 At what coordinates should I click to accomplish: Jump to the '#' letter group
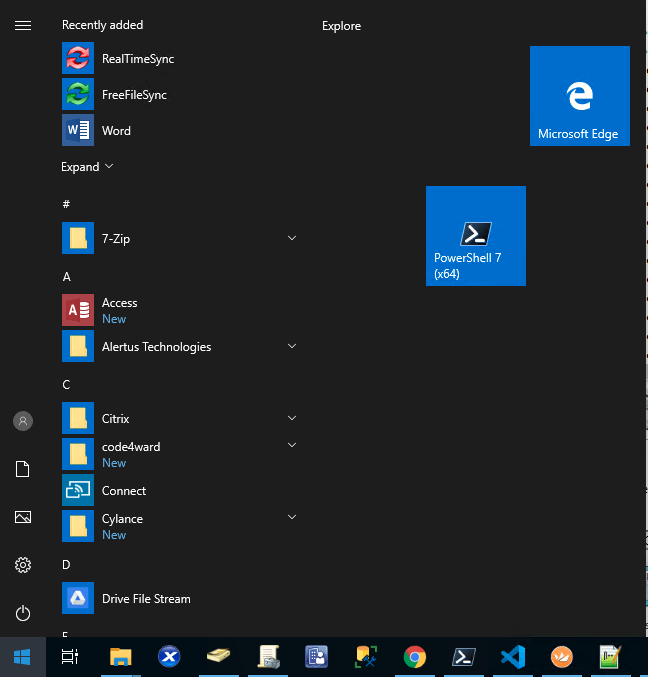pyautogui.click(x=66, y=204)
